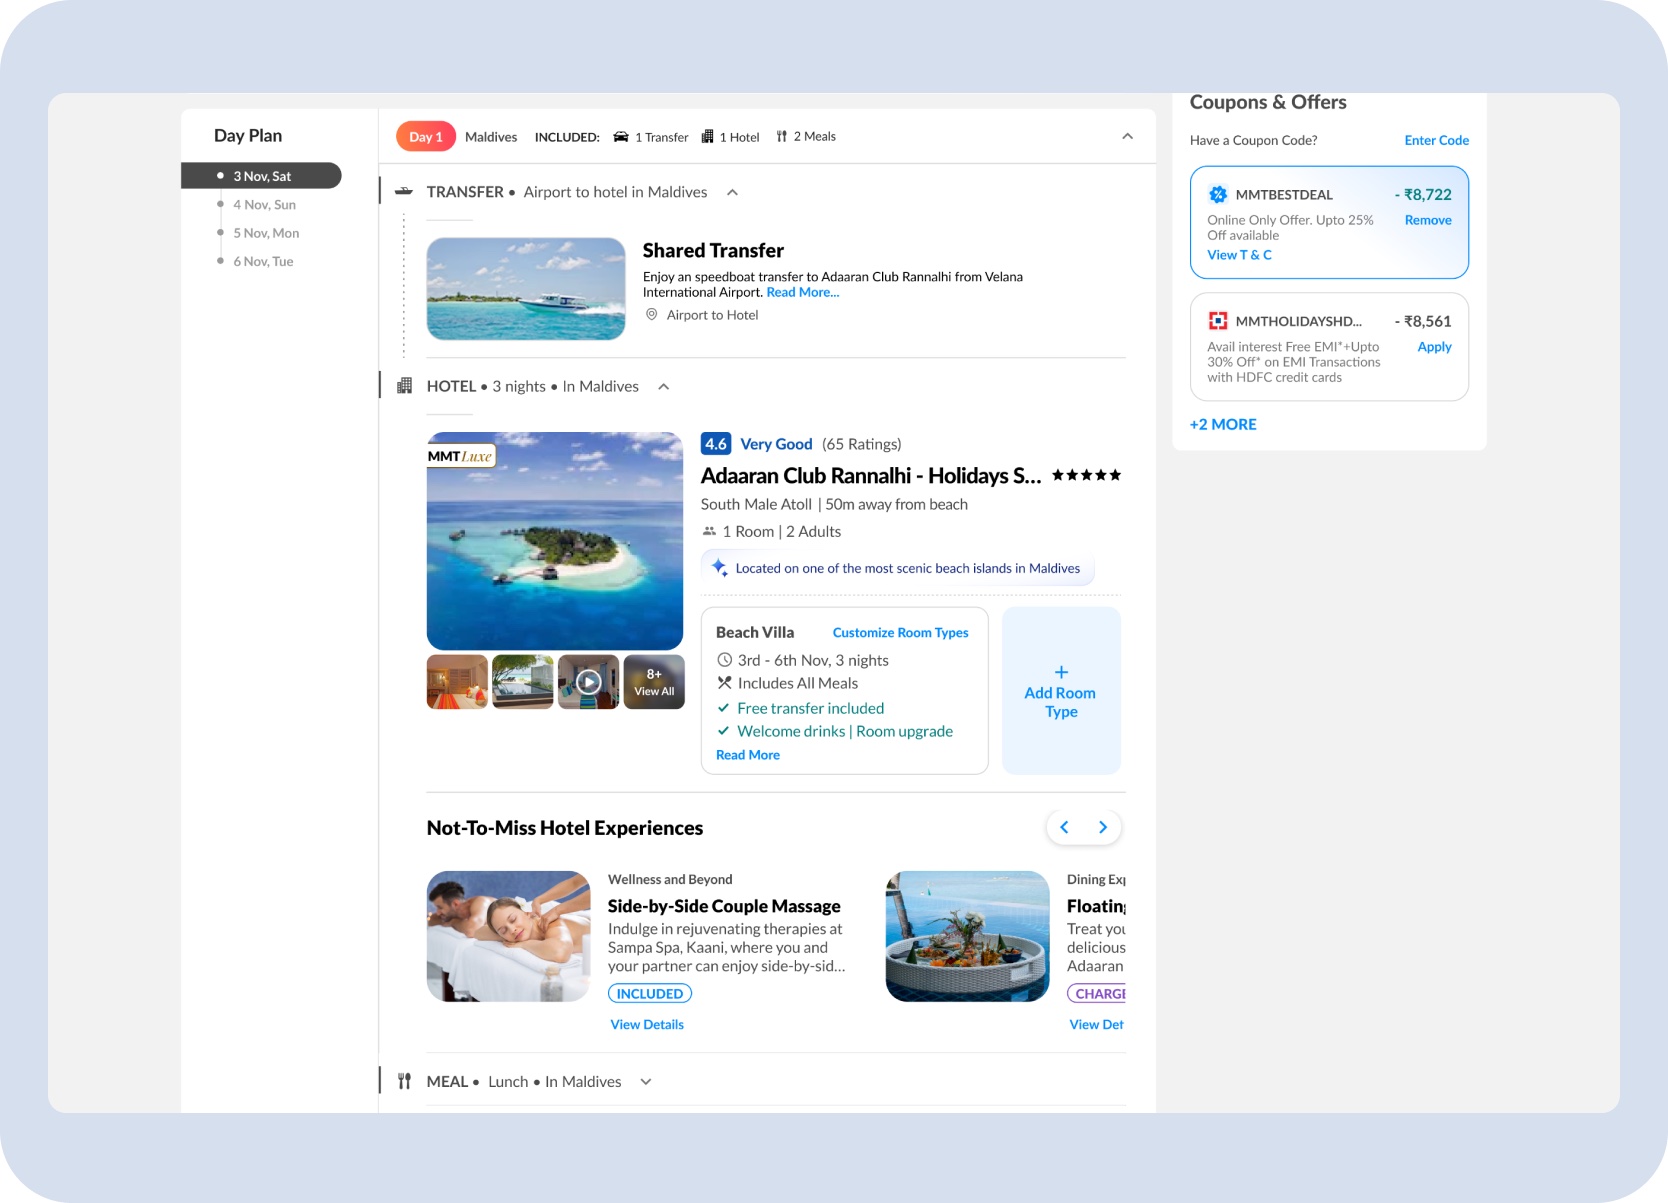Open the bedroom hotel thumbnail
The width and height of the screenshot is (1668, 1203).
(458, 682)
